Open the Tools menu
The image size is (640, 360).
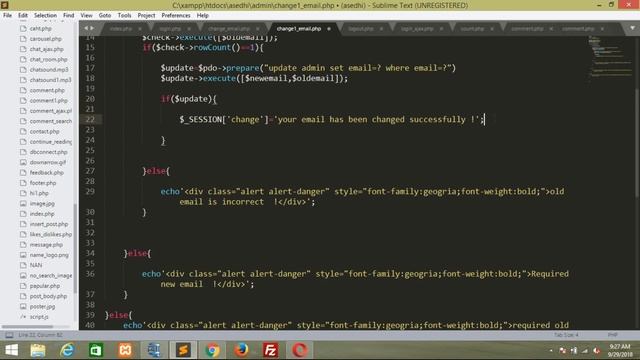click(x=124, y=15)
